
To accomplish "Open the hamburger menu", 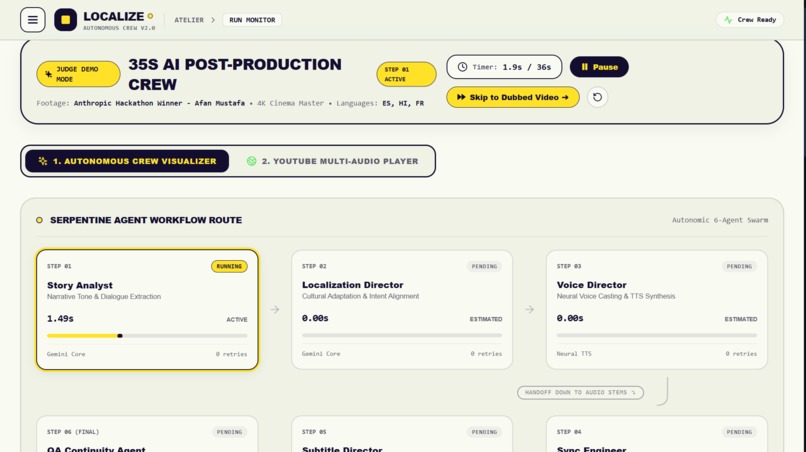I will tap(32, 20).
